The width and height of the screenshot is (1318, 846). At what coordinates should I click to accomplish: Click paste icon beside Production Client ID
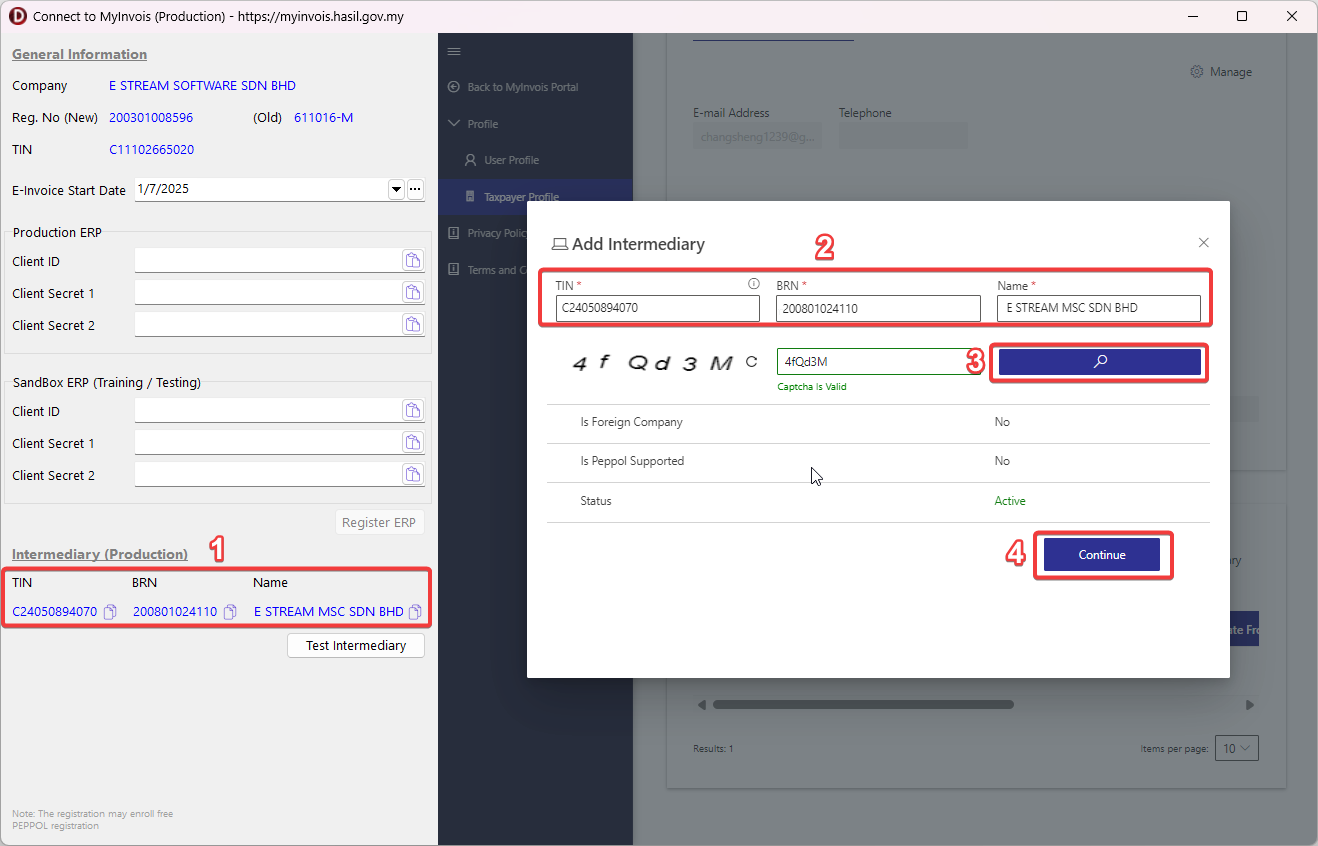pos(412,261)
